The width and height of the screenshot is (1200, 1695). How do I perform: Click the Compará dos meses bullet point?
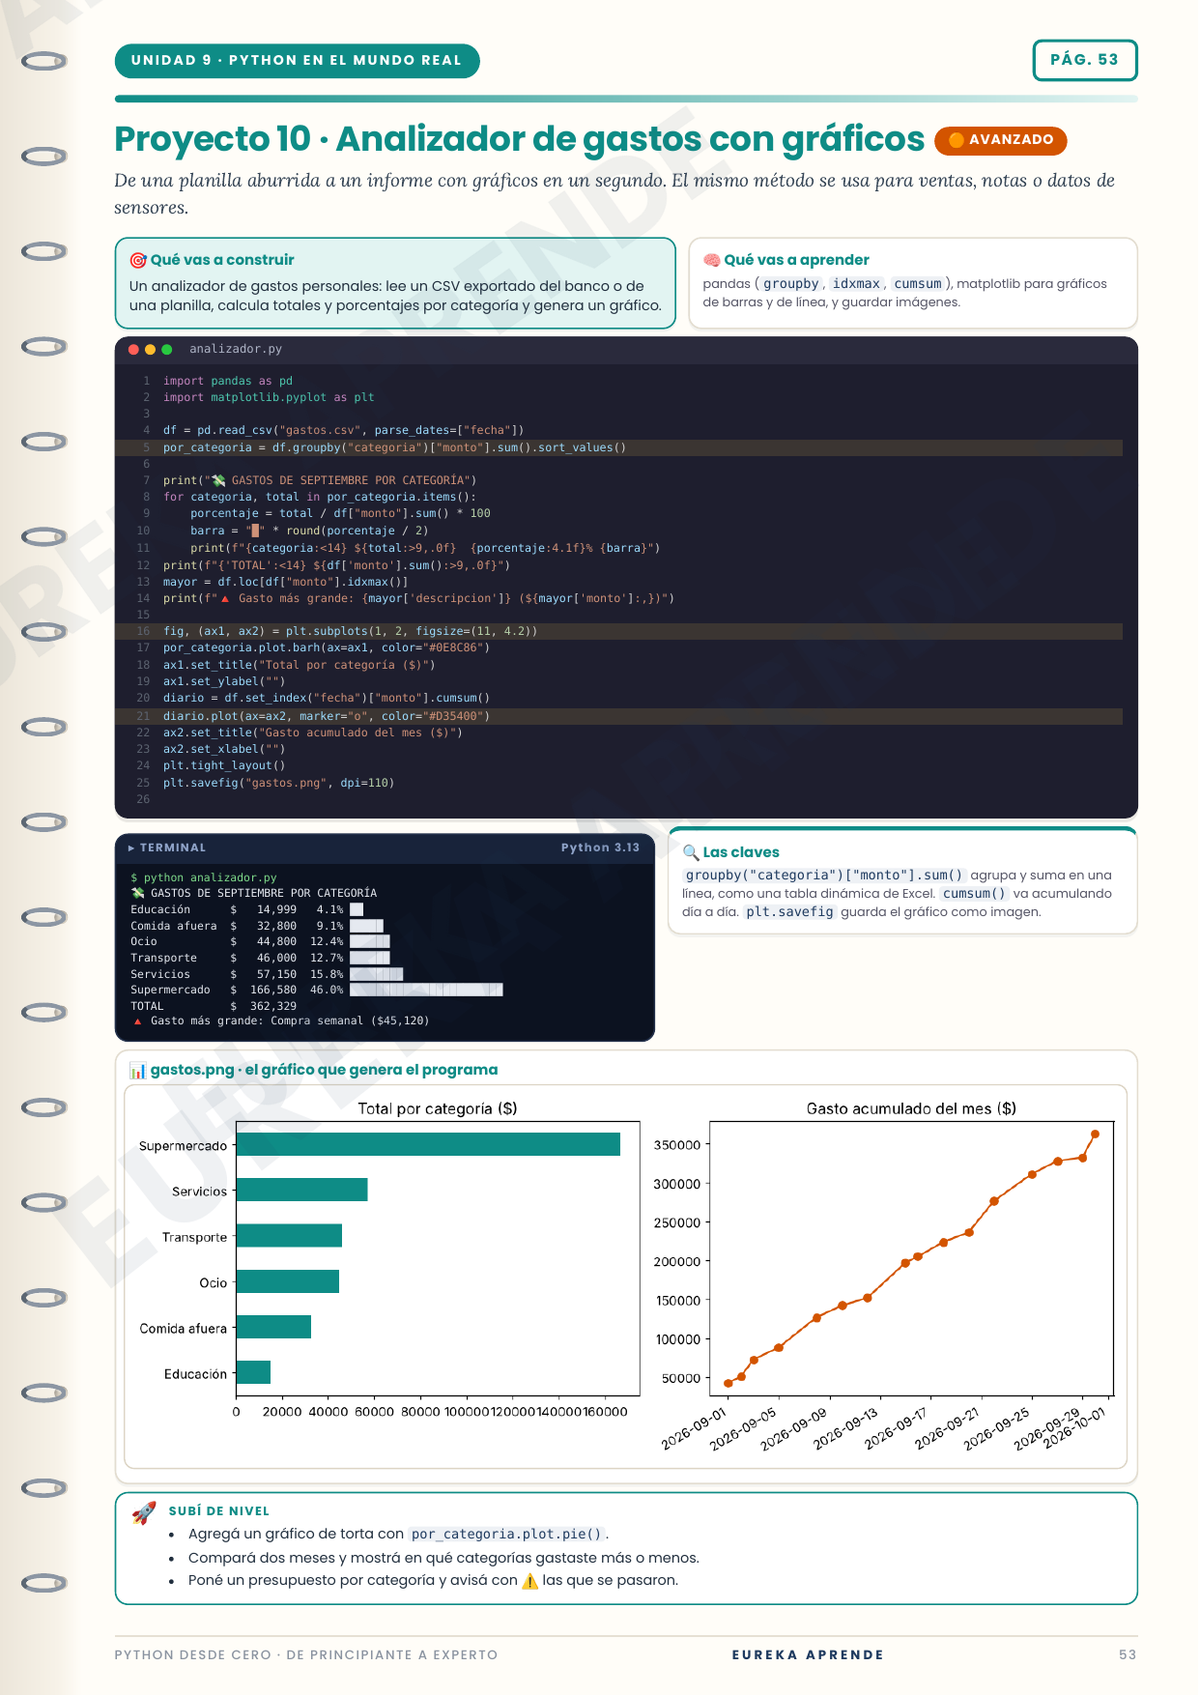[x=444, y=1558]
